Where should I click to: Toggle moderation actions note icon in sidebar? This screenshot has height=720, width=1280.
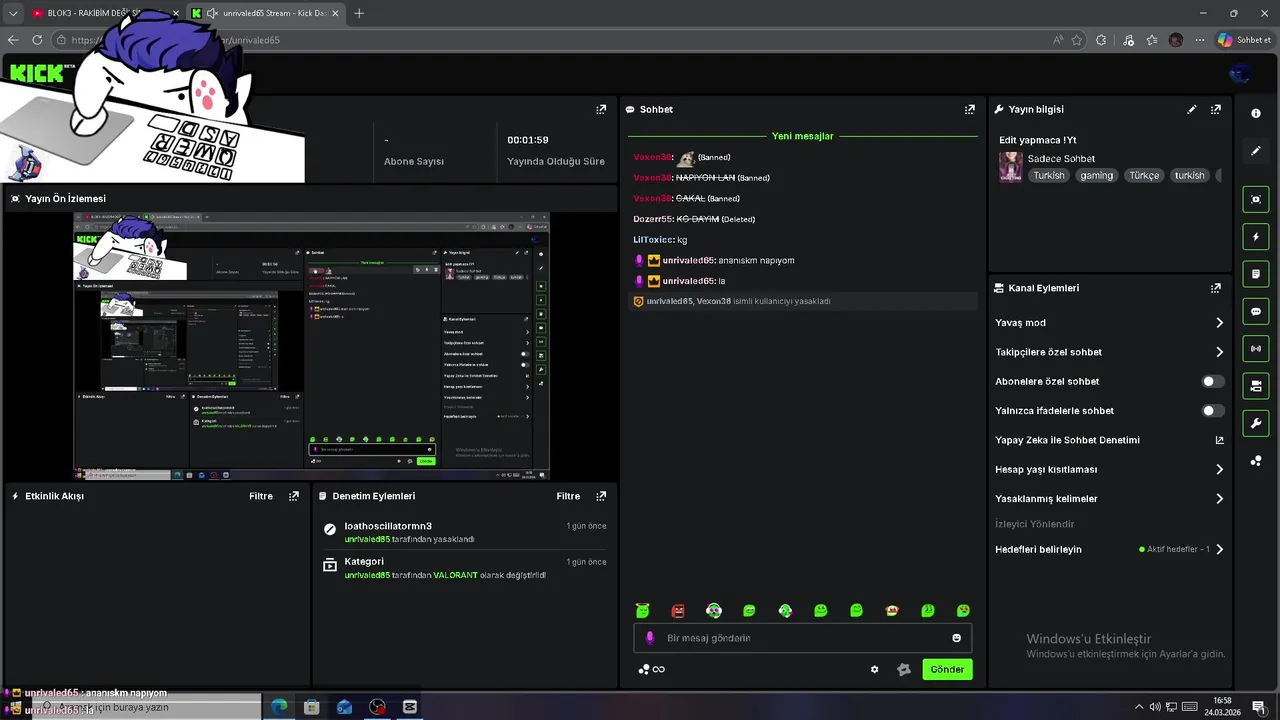pos(1256,274)
